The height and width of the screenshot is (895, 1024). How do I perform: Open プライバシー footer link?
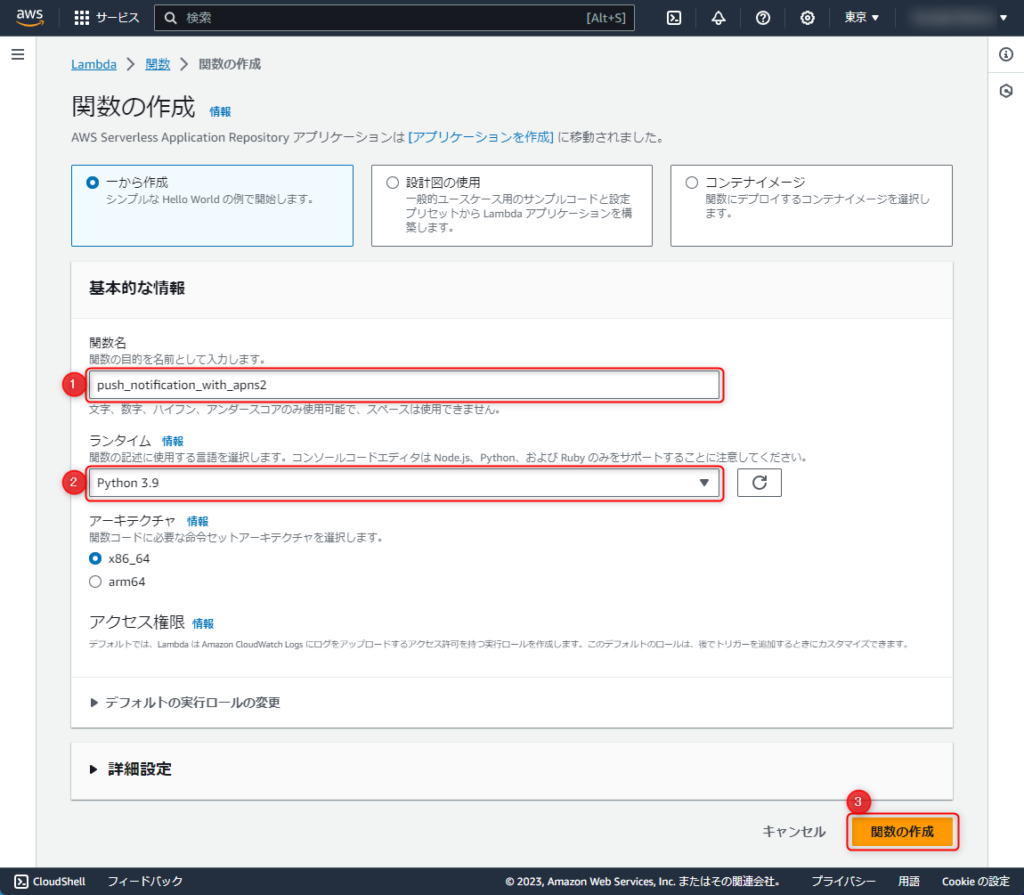(844, 881)
